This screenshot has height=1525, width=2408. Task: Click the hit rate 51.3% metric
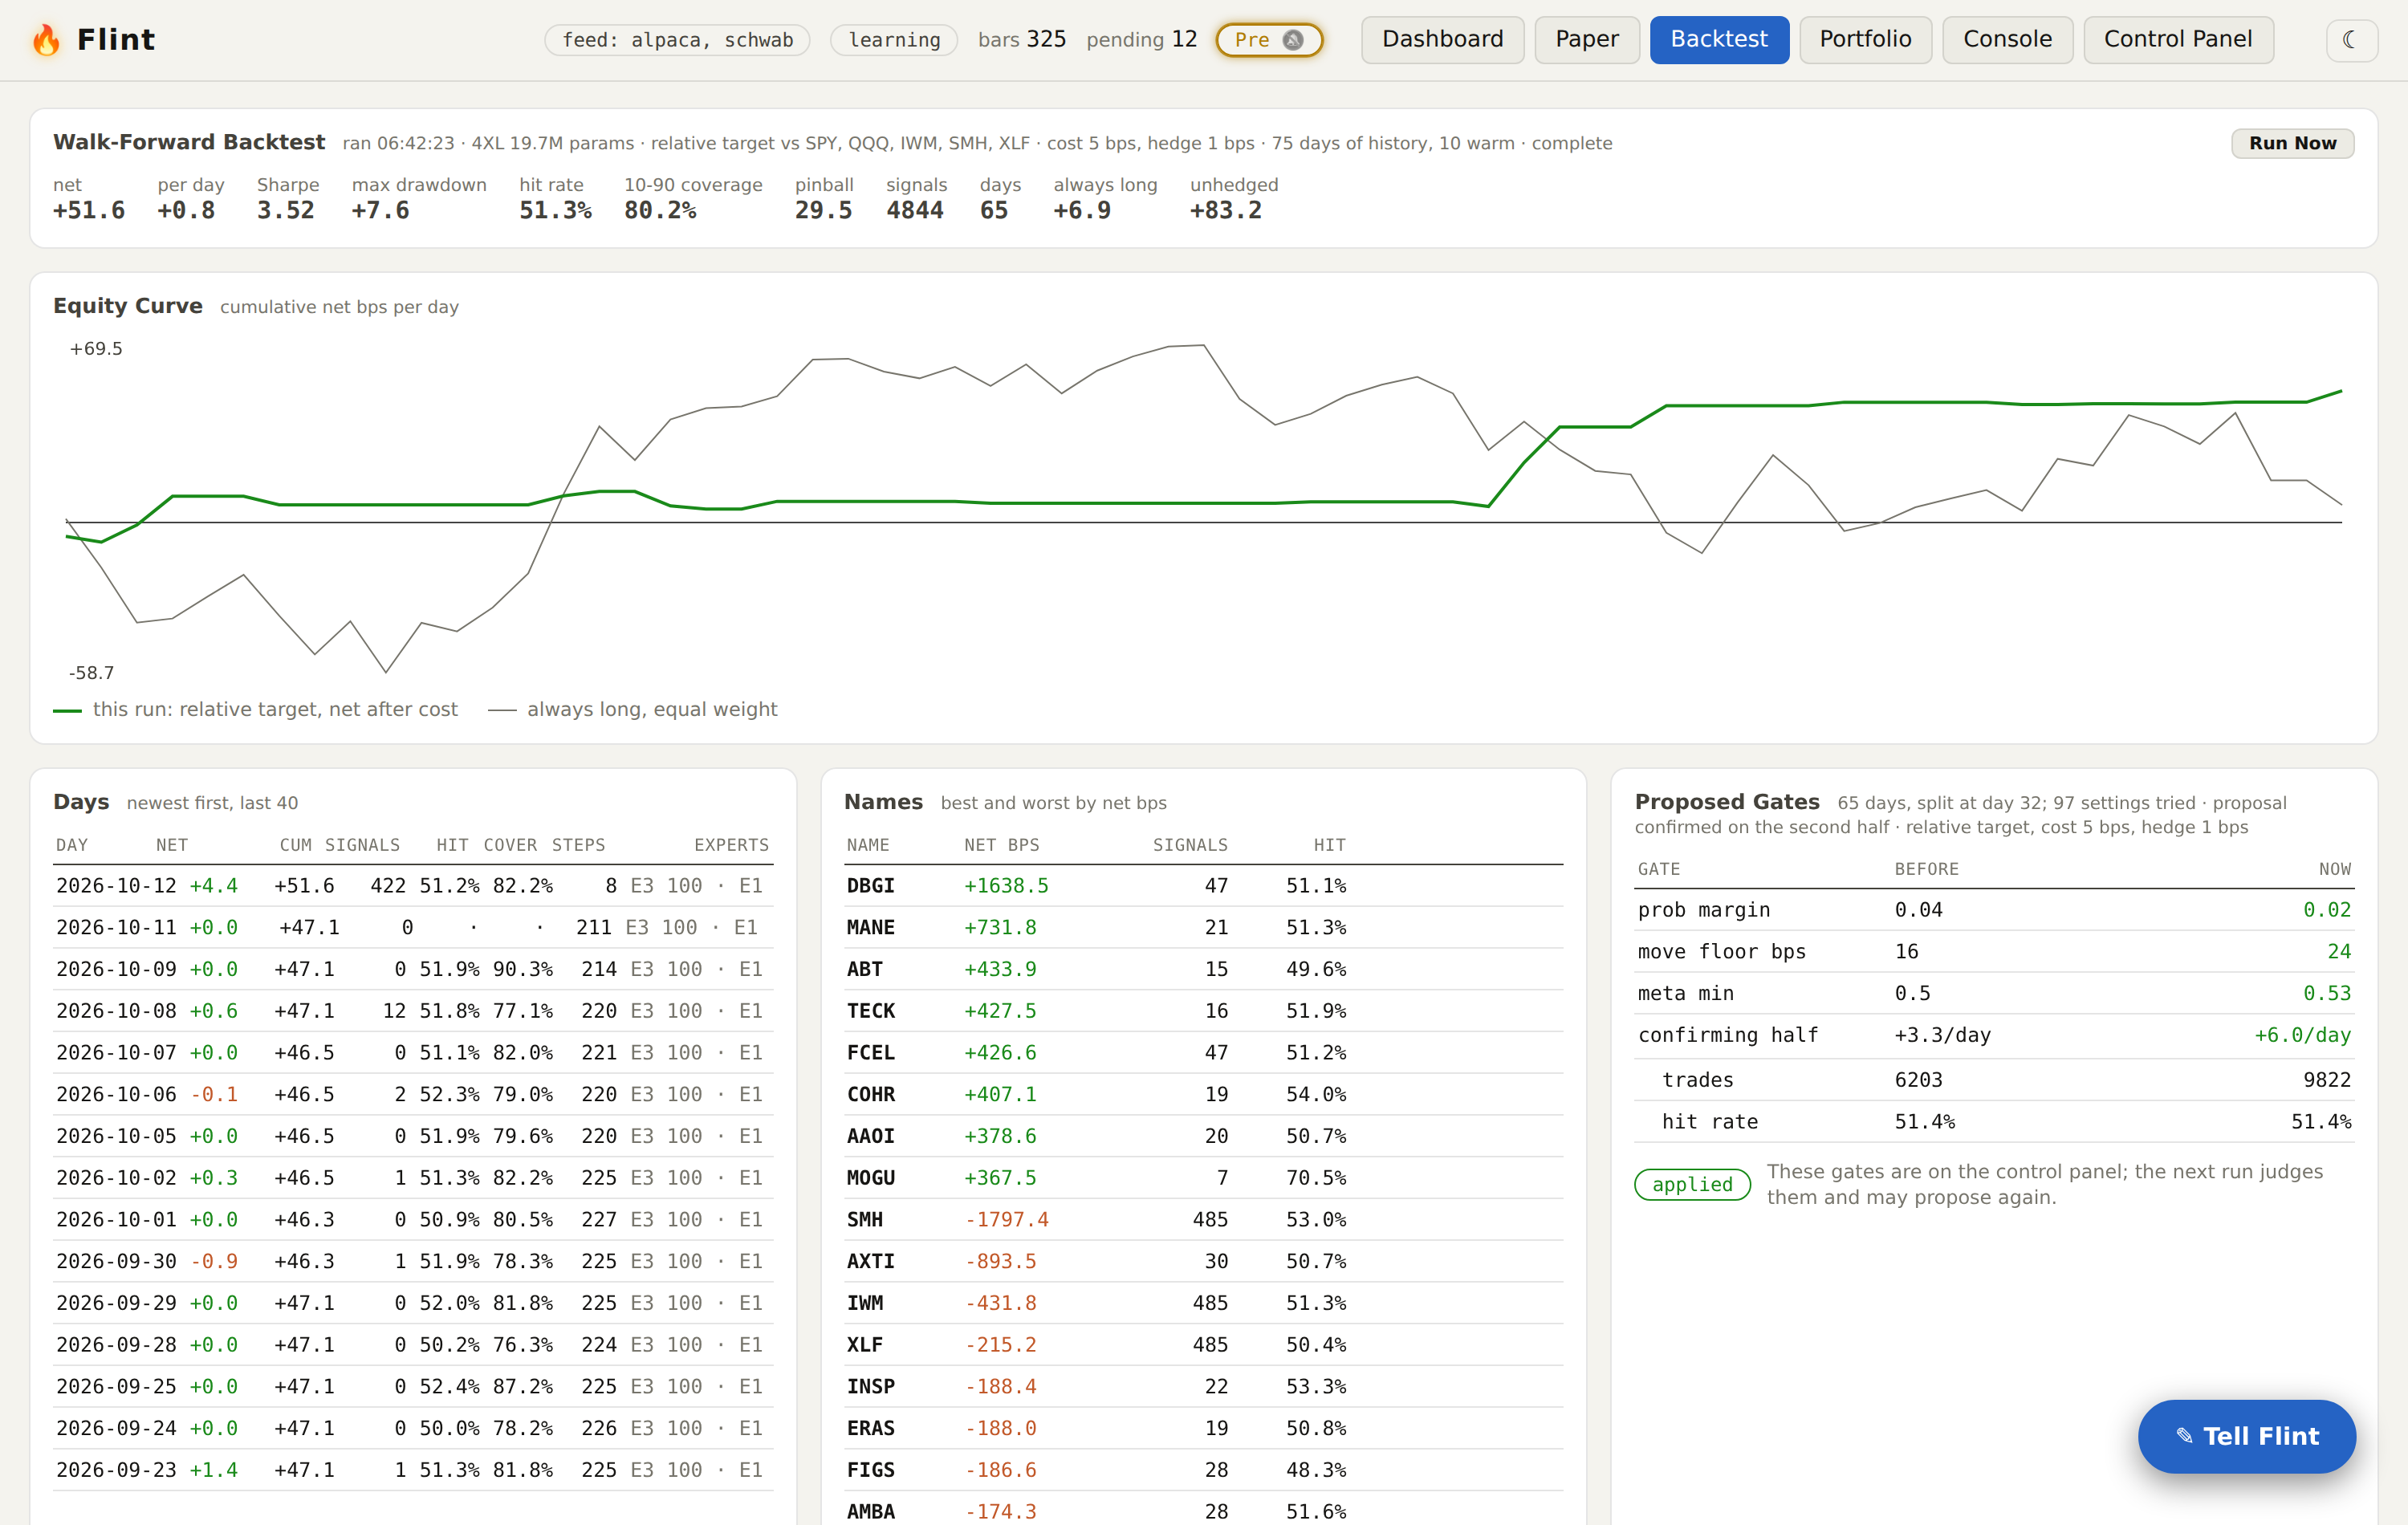pyautogui.click(x=555, y=198)
